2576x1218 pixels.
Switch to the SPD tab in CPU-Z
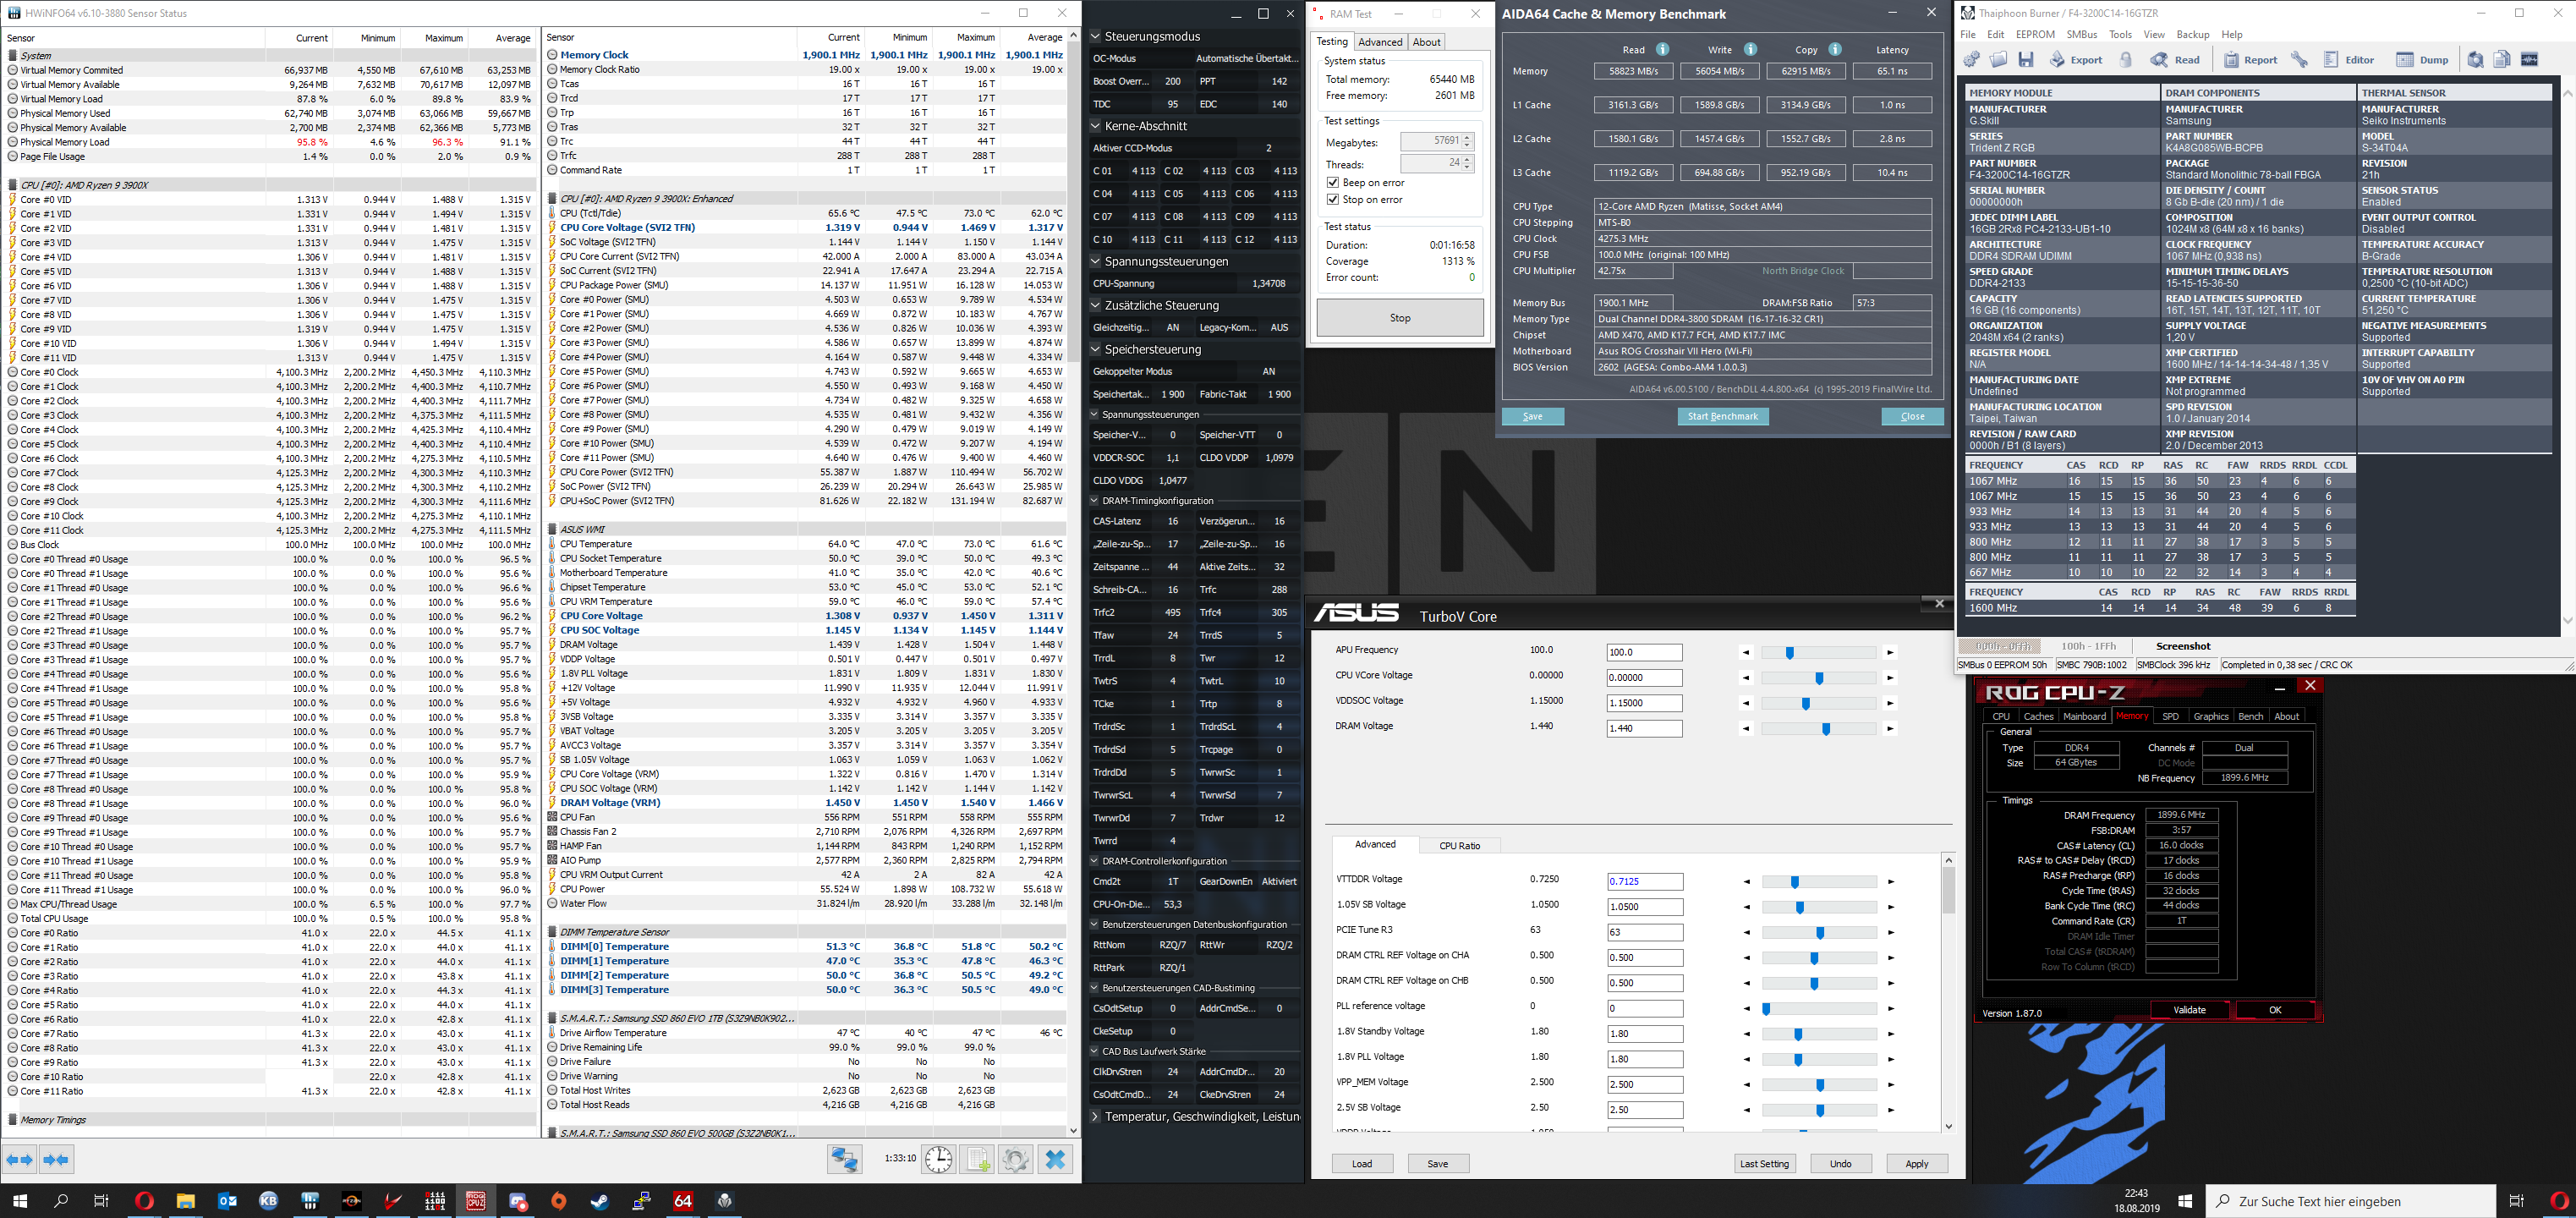tap(2170, 716)
